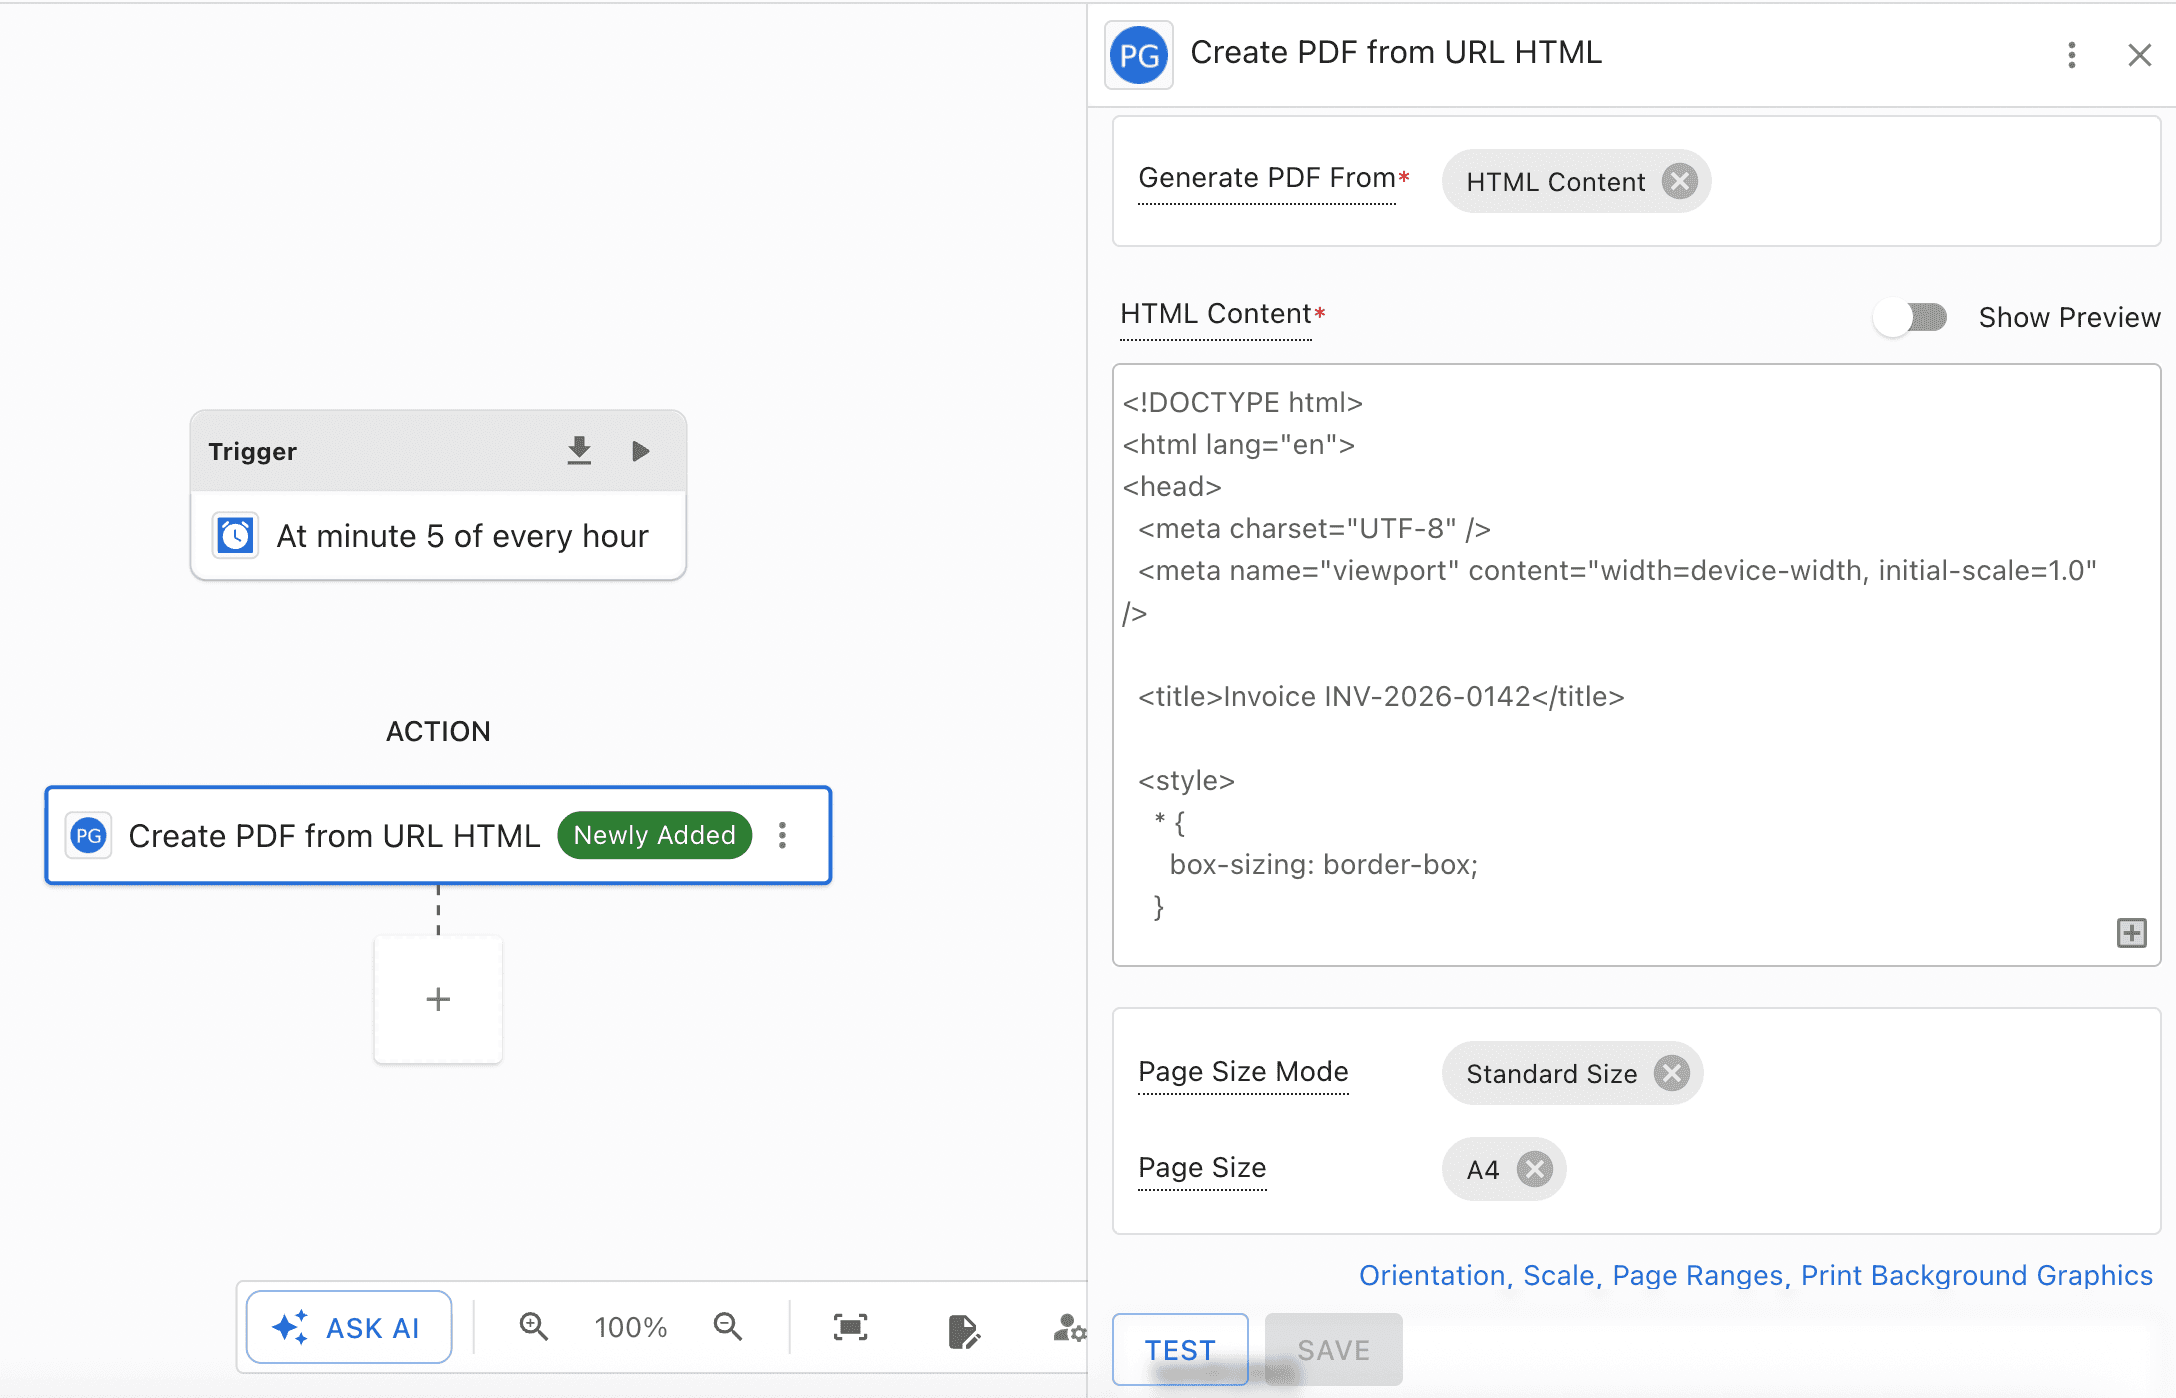Clear A4 page size selection
This screenshot has width=2176, height=1398.
(1535, 1169)
